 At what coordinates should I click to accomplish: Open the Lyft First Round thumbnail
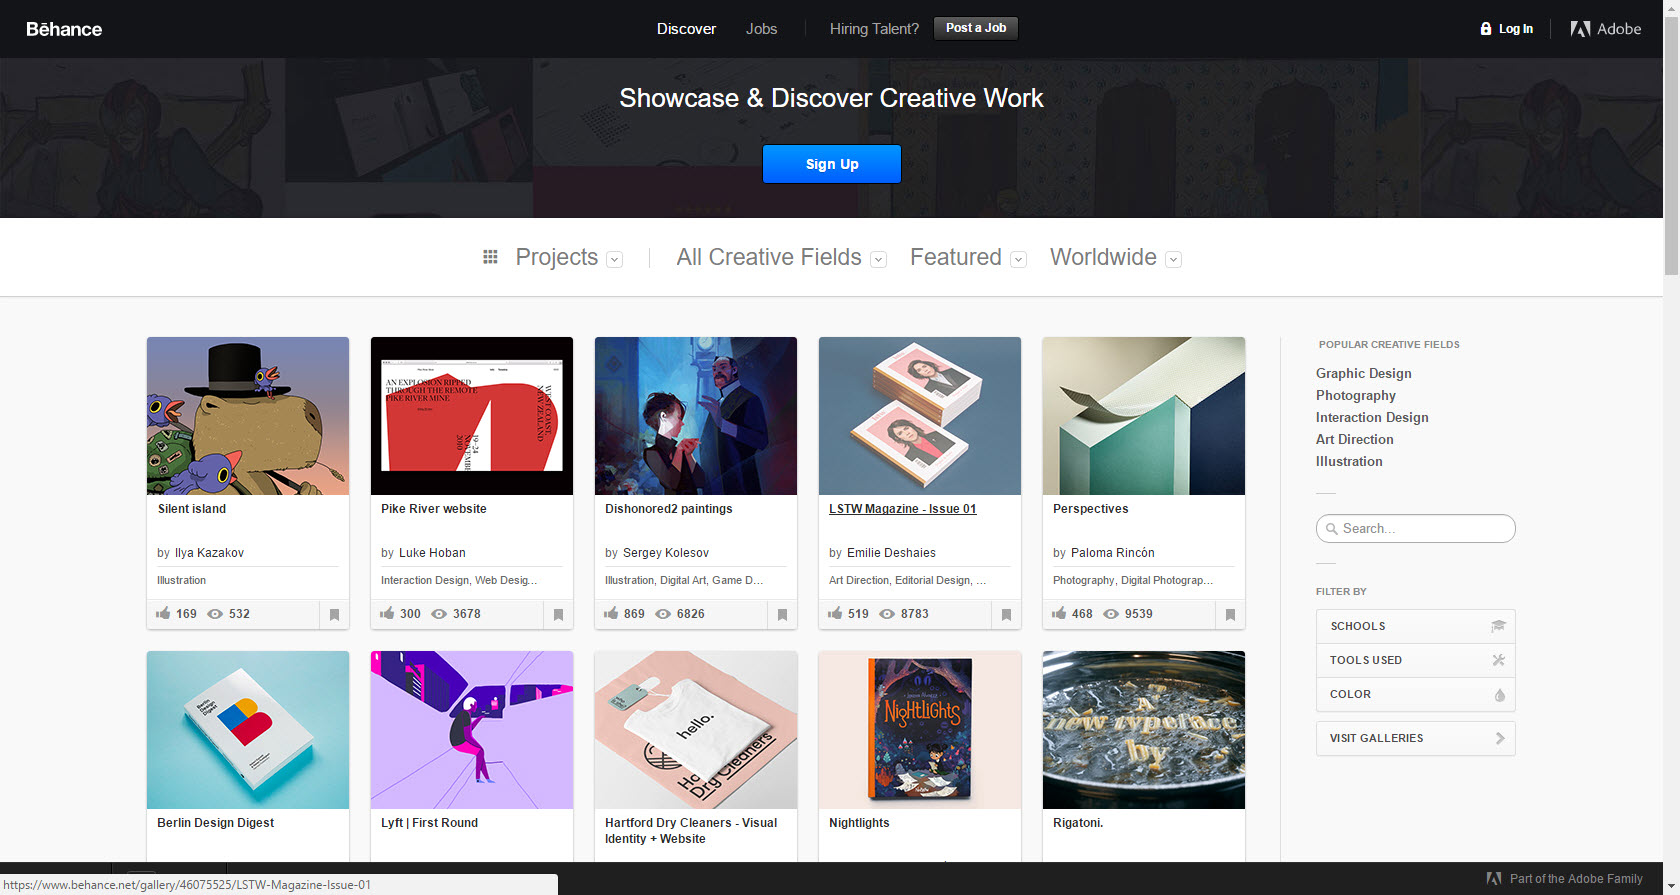pos(472,730)
